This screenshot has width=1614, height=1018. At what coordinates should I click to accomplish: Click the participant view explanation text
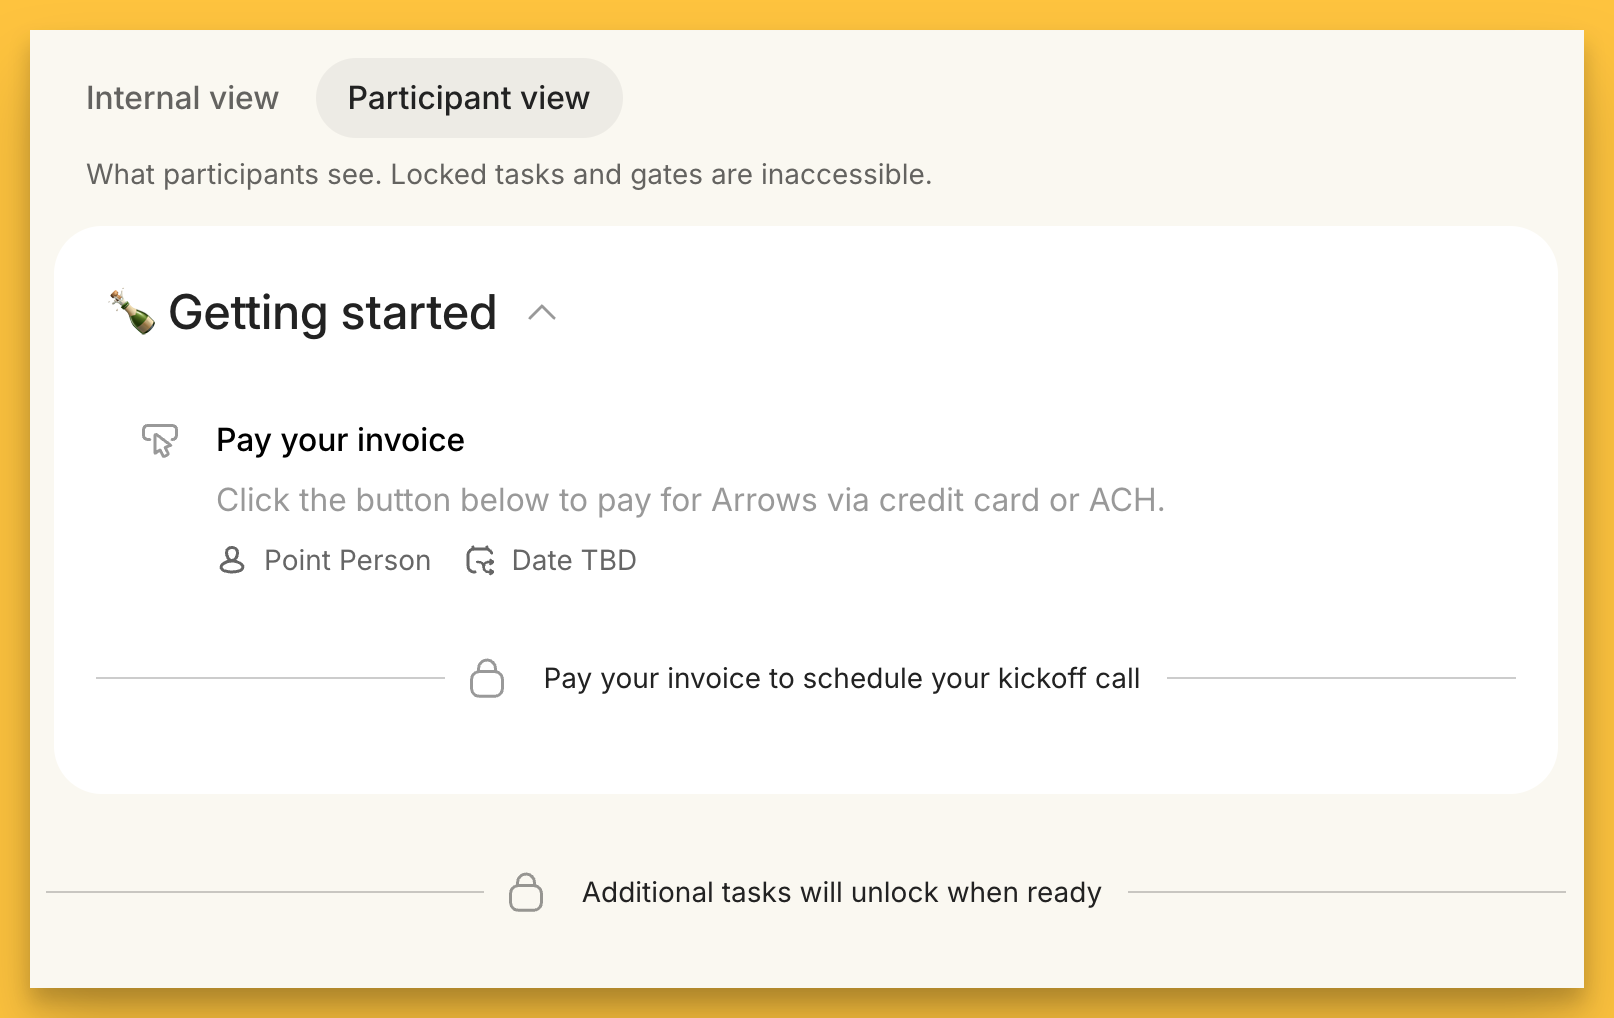(509, 175)
